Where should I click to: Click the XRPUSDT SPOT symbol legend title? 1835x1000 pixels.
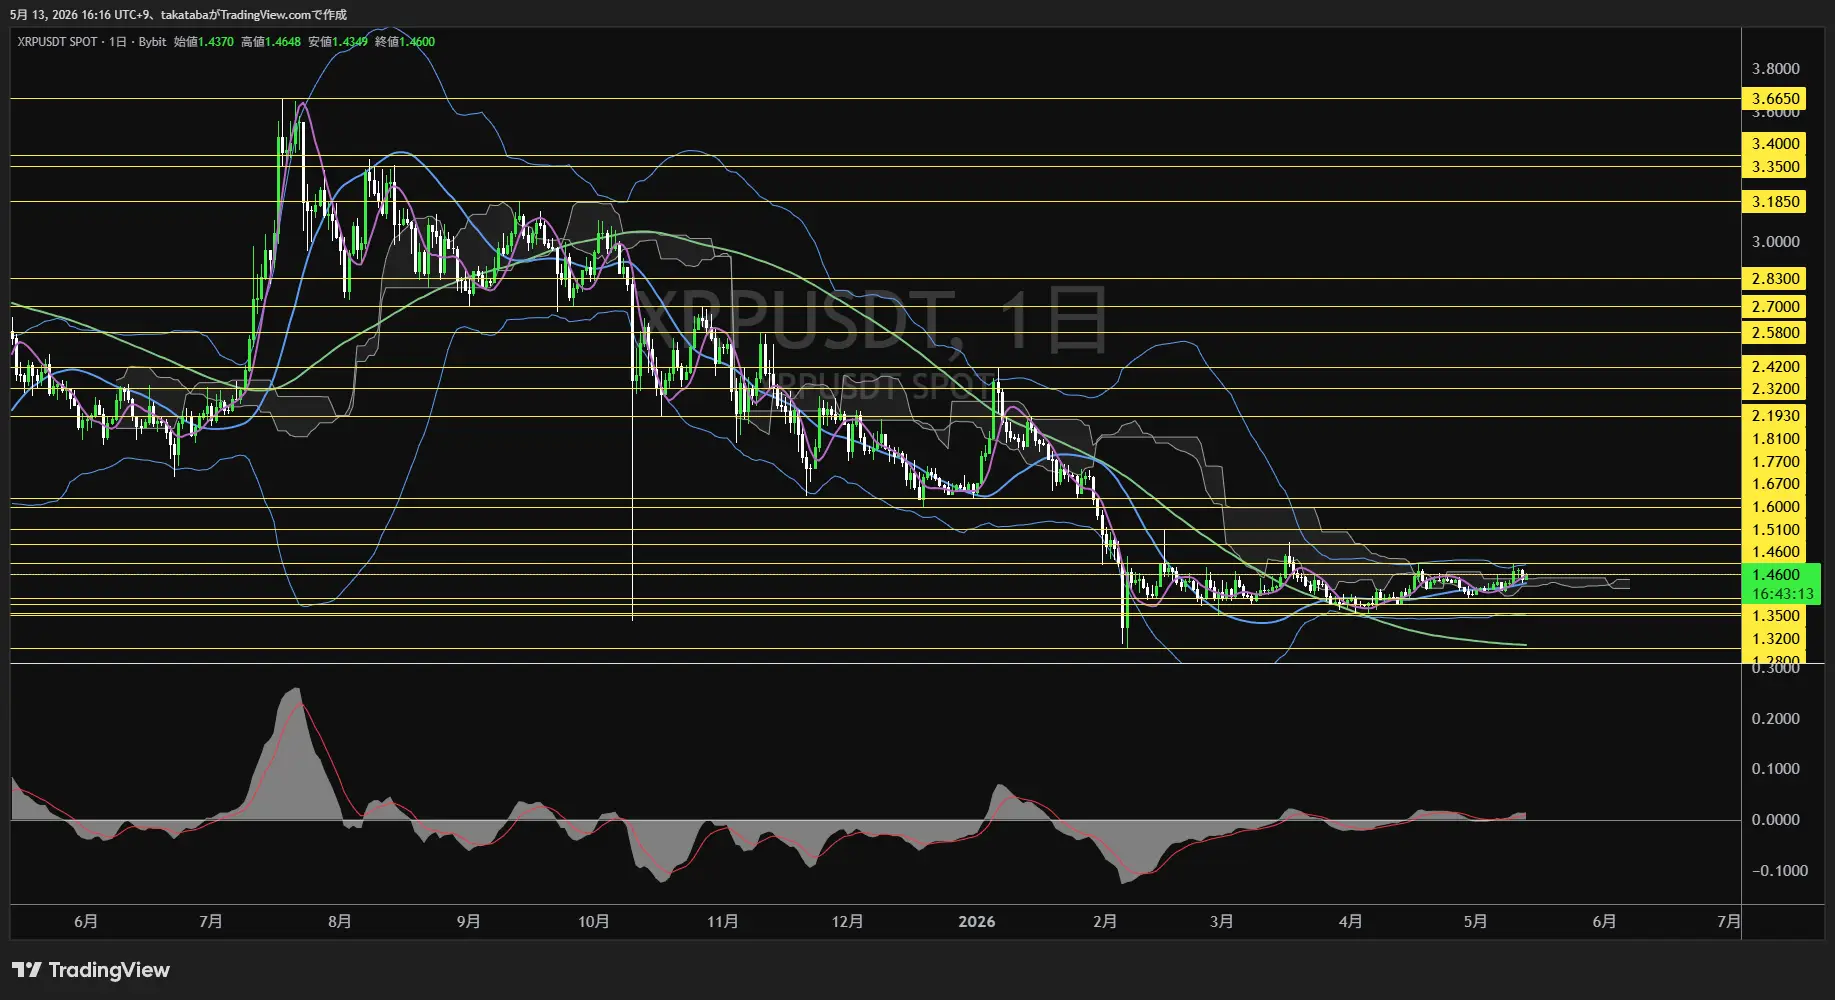click(57, 42)
